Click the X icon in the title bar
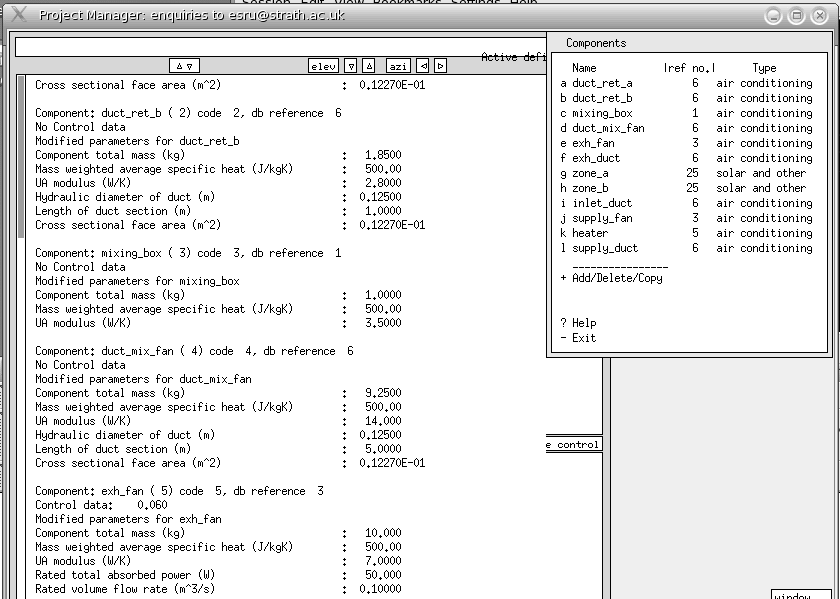The image size is (840, 599). click(18, 15)
